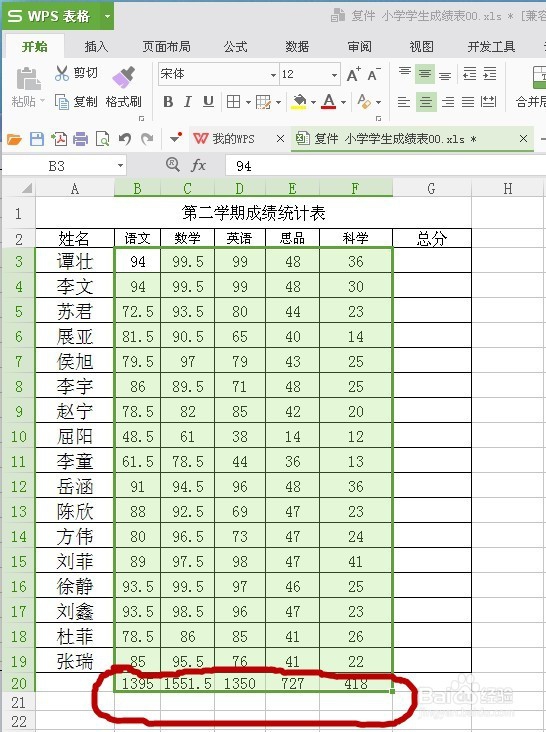Click the insert function fx button
The width and height of the screenshot is (546, 732).
coord(198,165)
